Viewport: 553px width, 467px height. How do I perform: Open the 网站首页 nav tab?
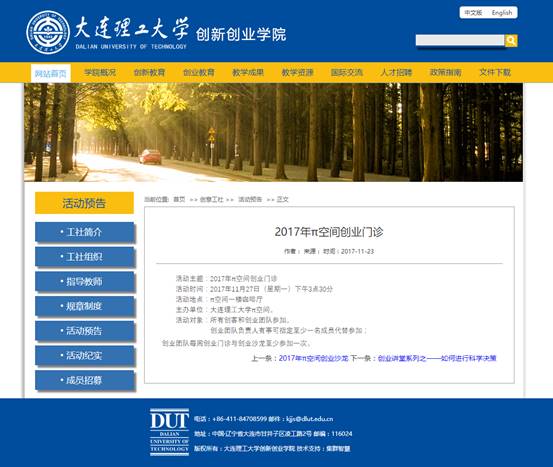(x=50, y=73)
